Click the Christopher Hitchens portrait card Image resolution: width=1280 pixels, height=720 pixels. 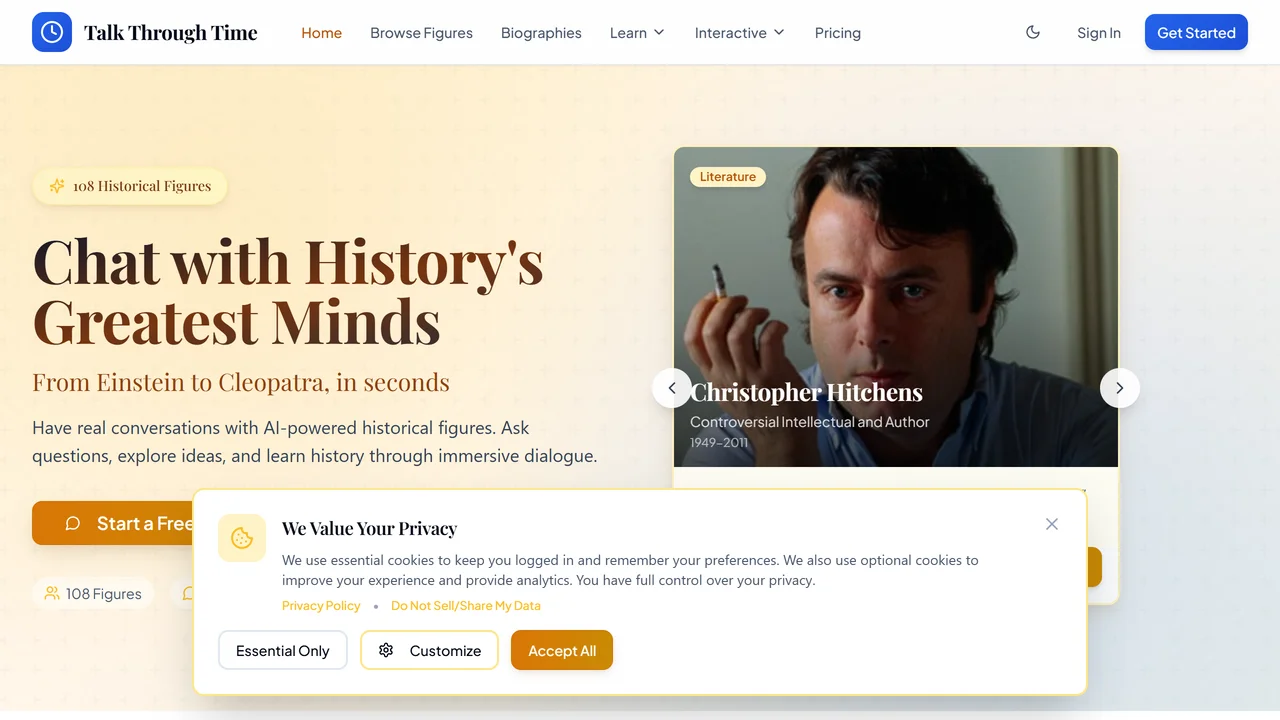[896, 307]
